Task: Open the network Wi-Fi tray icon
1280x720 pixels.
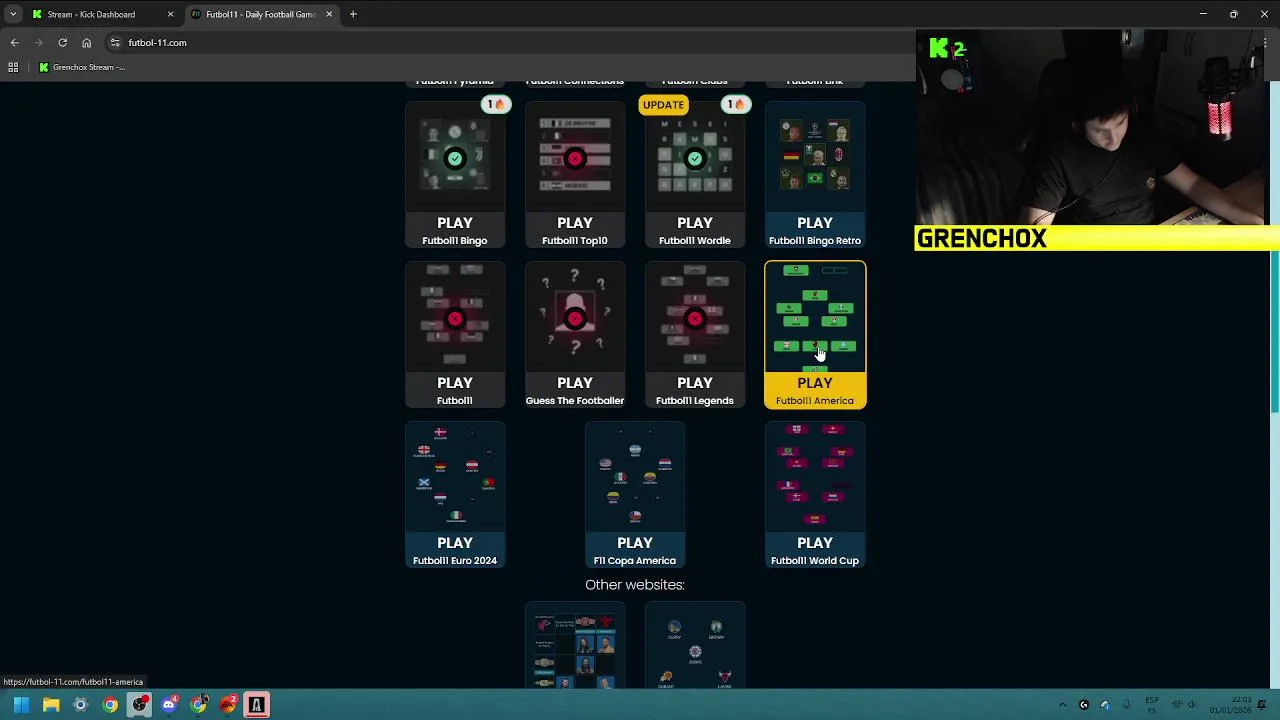Action: [1175, 705]
